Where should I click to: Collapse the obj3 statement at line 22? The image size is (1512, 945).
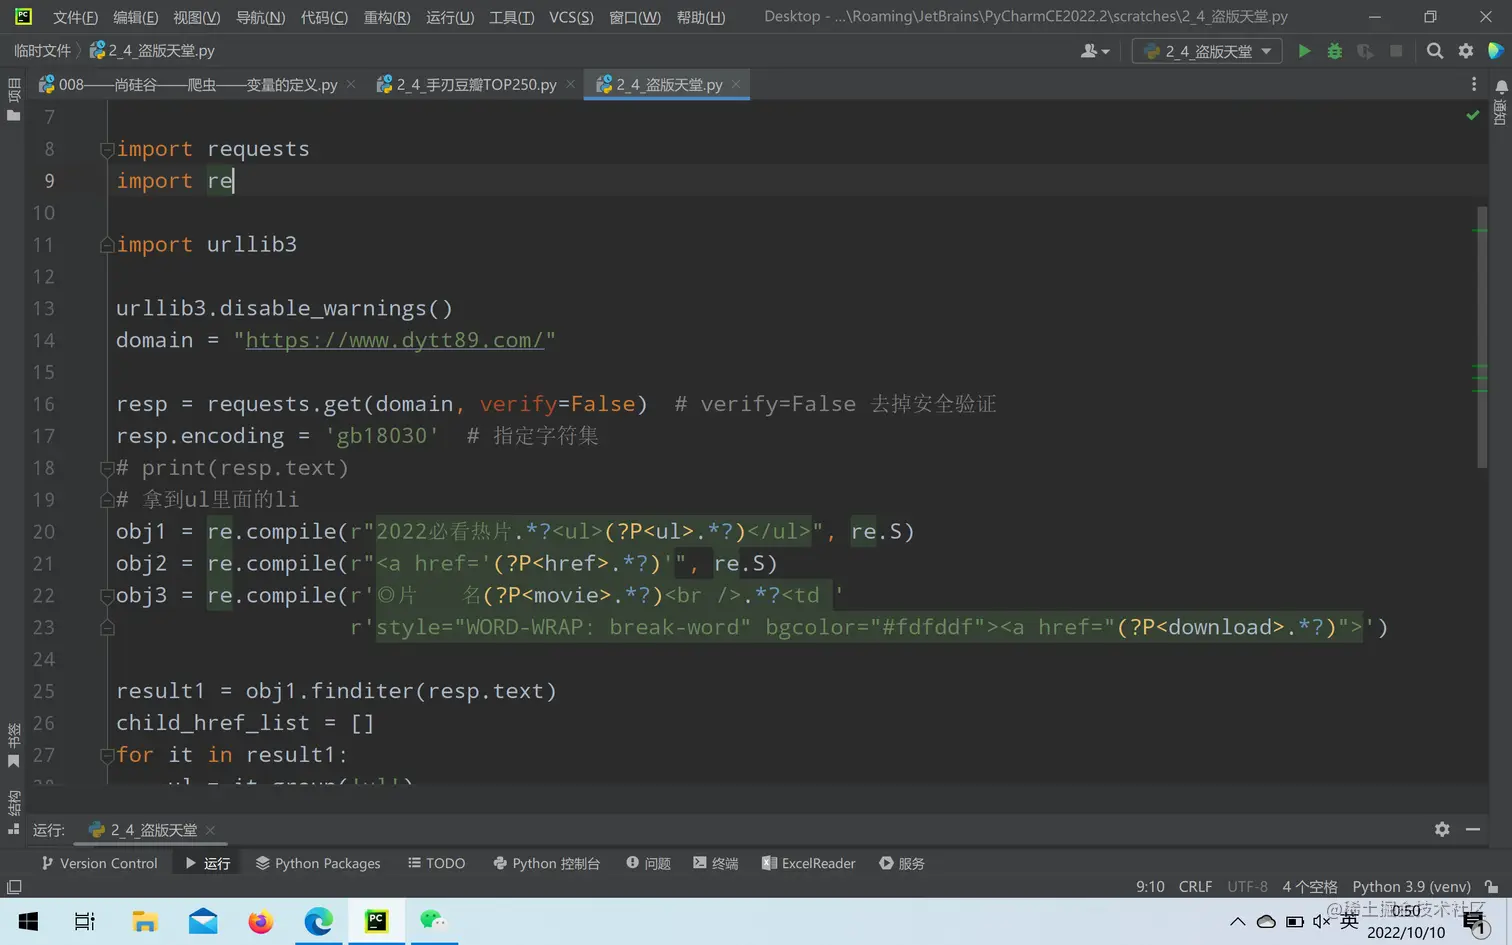point(107,596)
